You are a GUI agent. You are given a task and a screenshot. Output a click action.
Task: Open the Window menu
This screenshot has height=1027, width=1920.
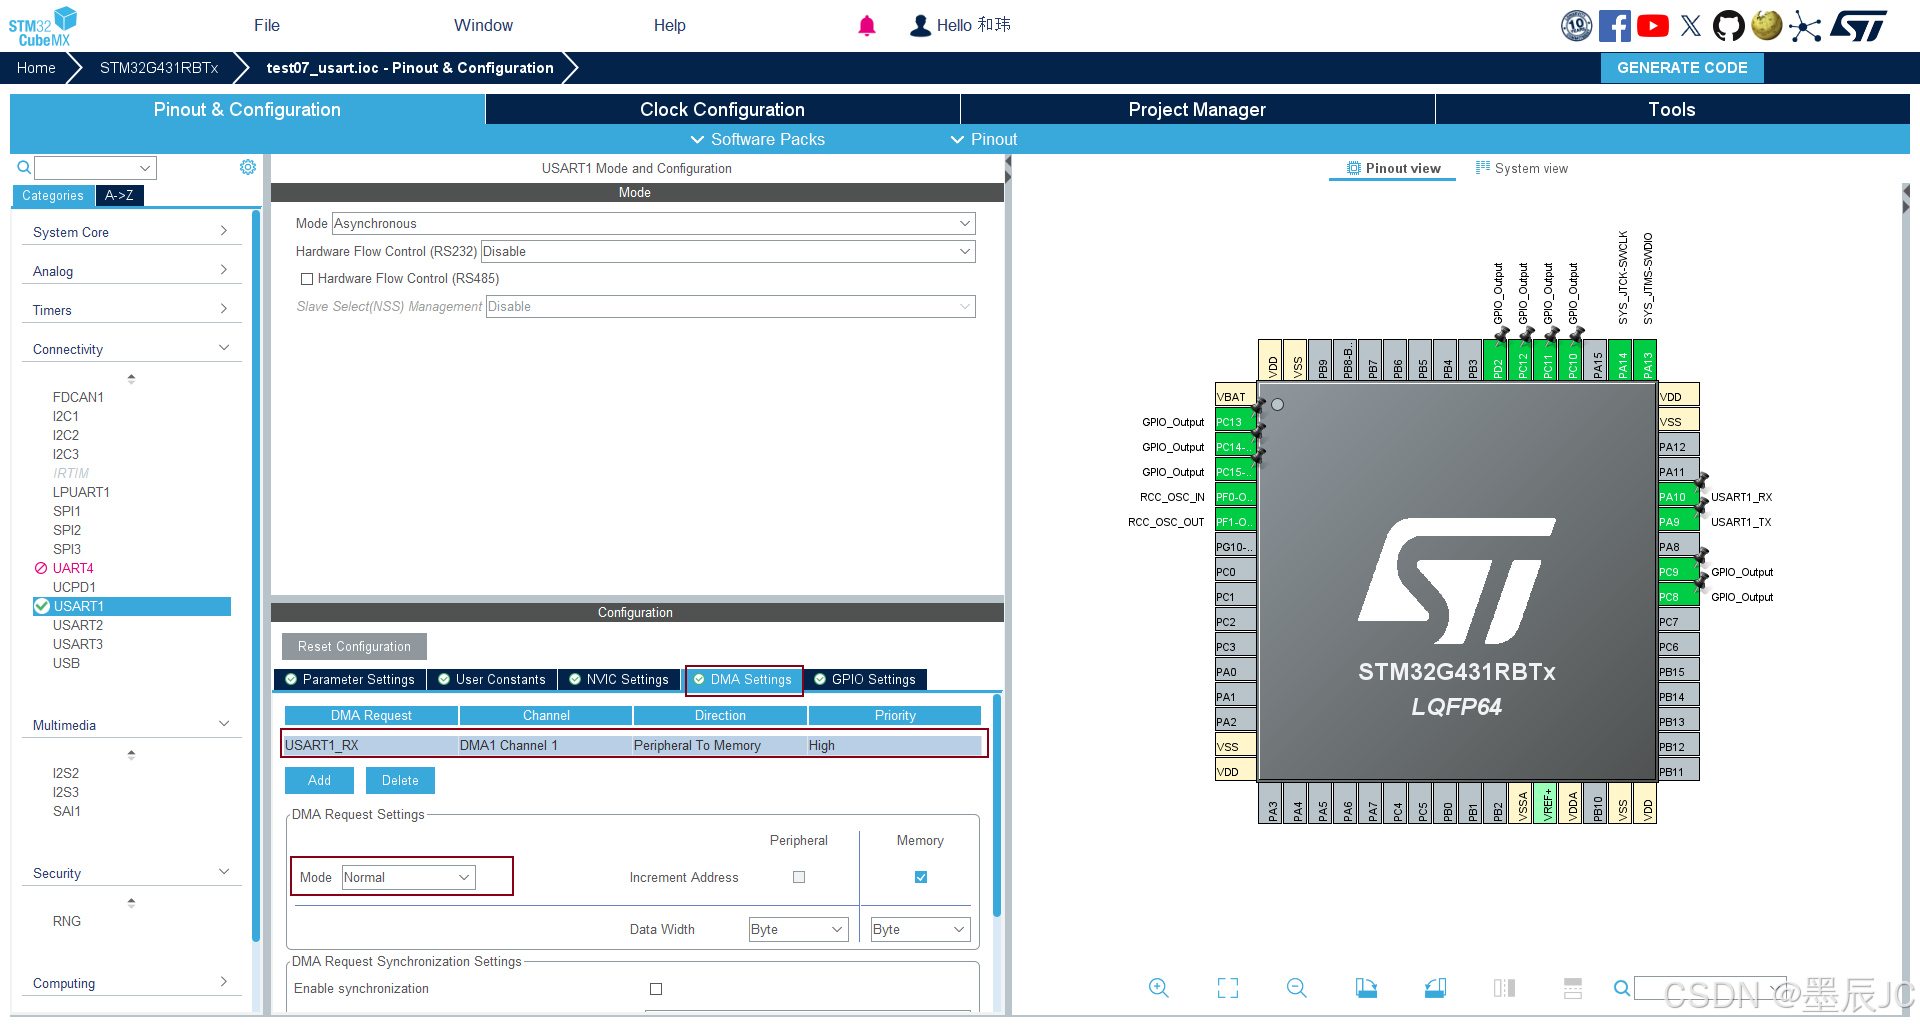click(483, 26)
